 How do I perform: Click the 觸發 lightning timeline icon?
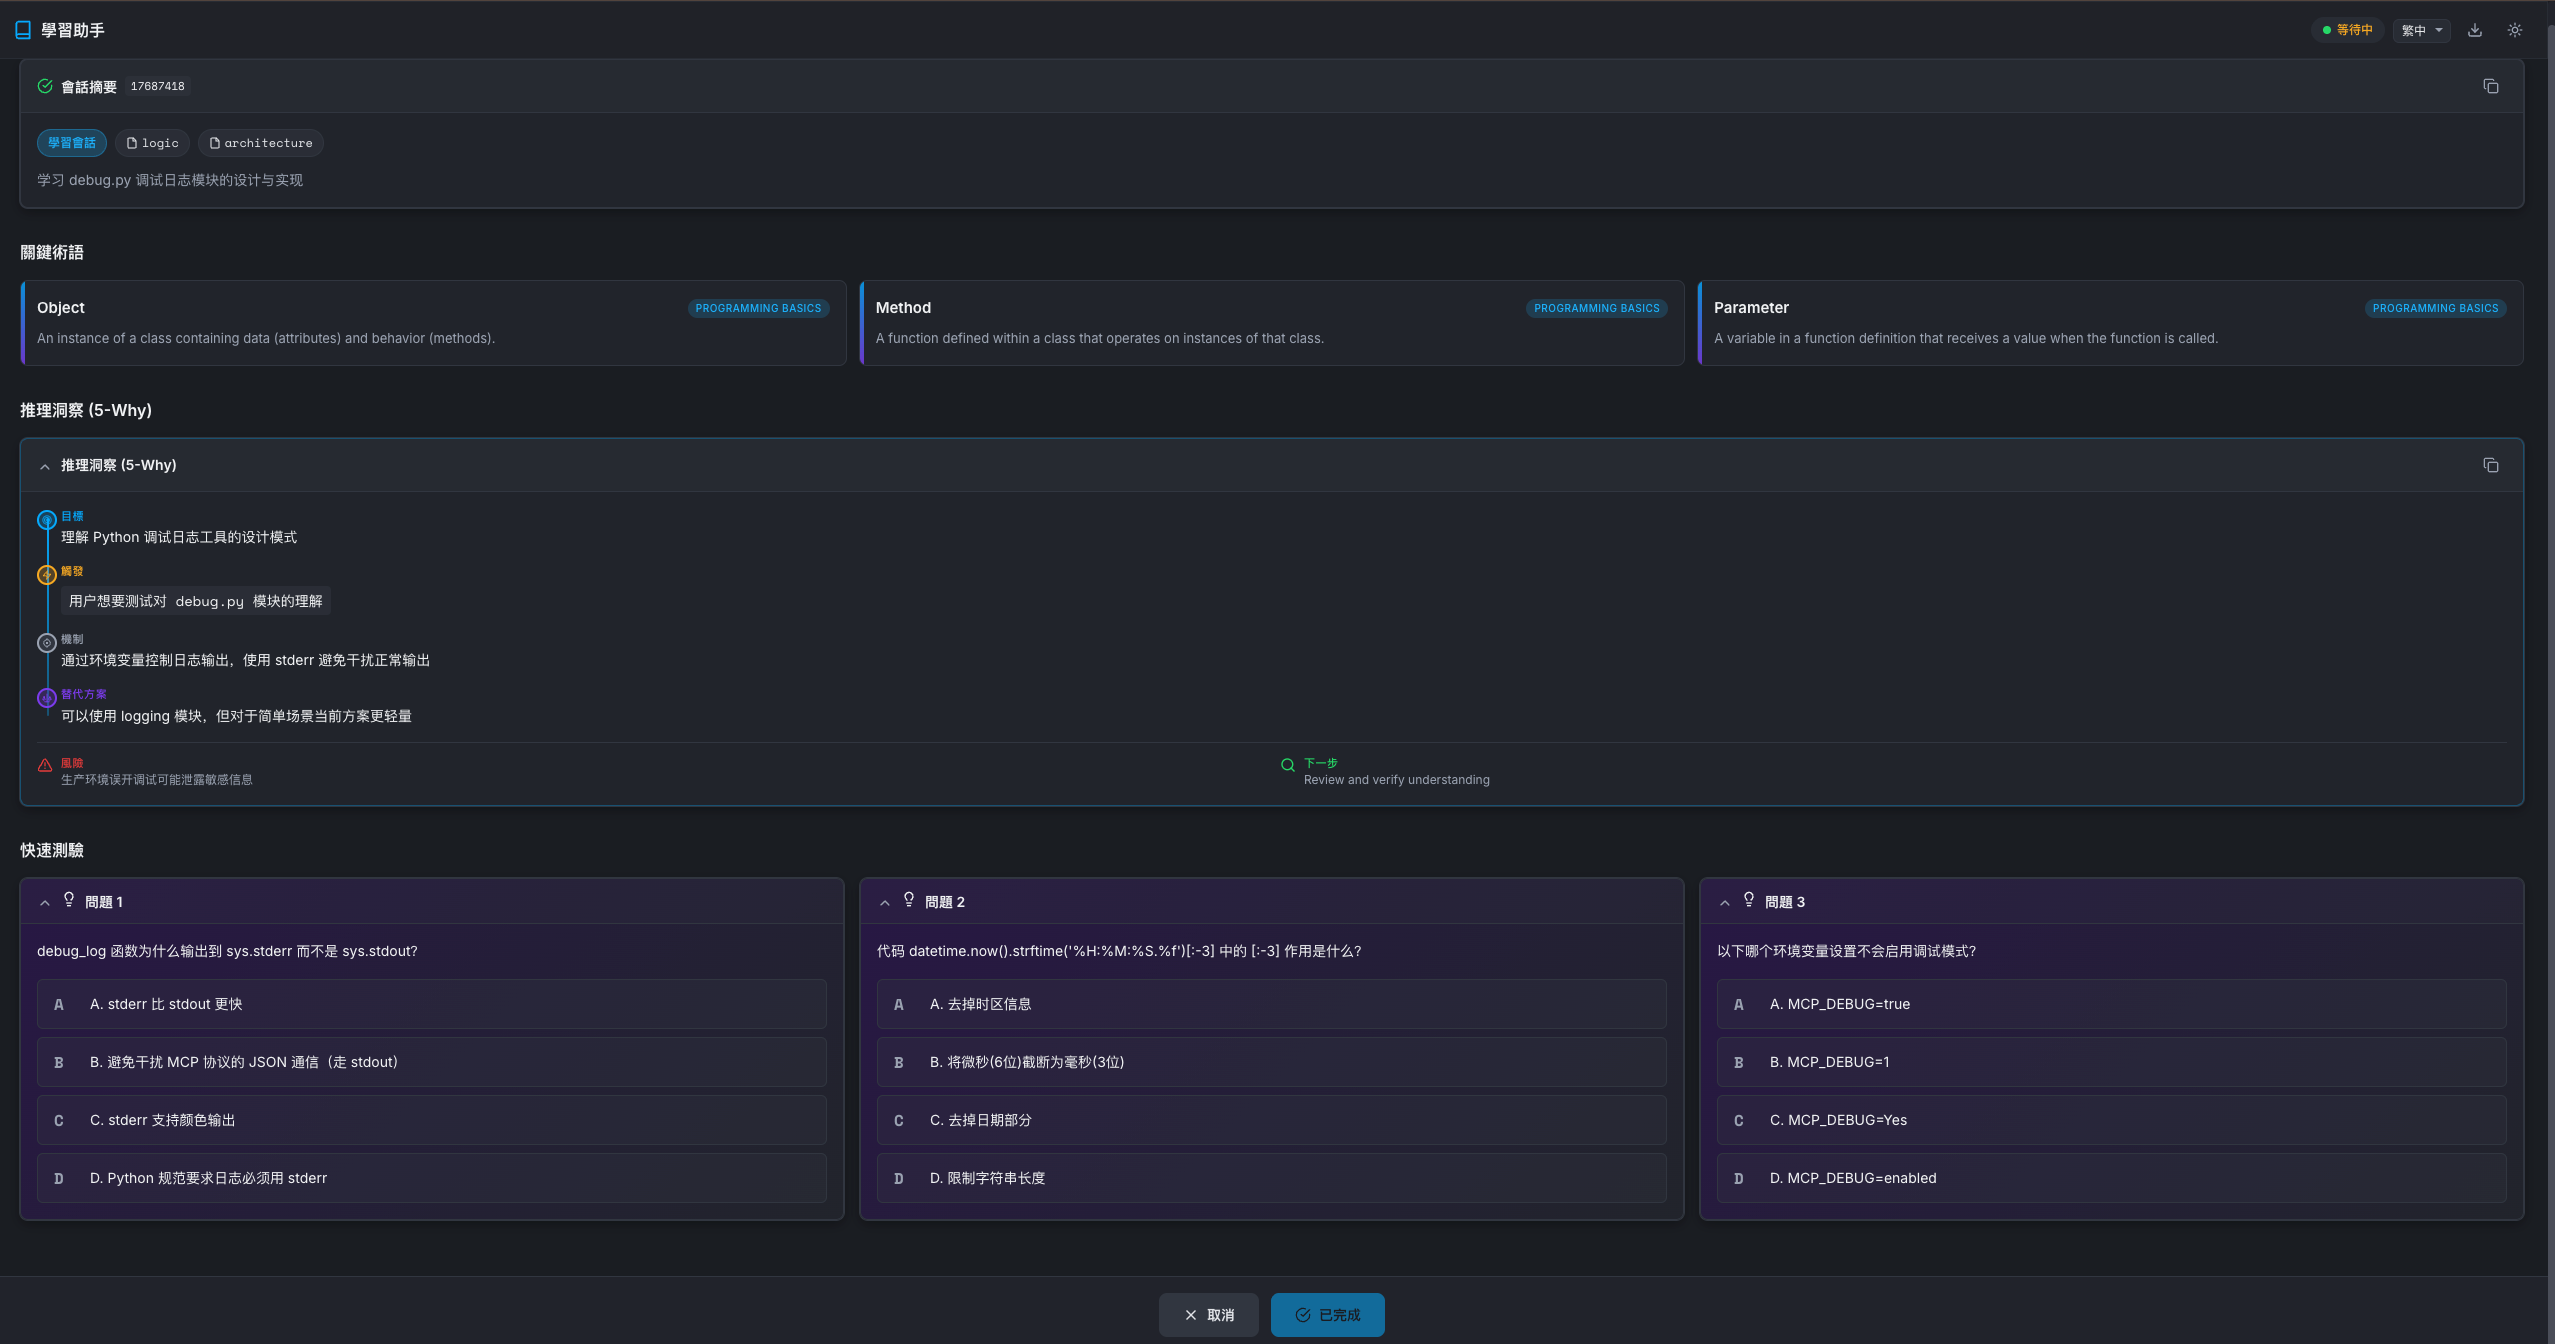click(47, 575)
